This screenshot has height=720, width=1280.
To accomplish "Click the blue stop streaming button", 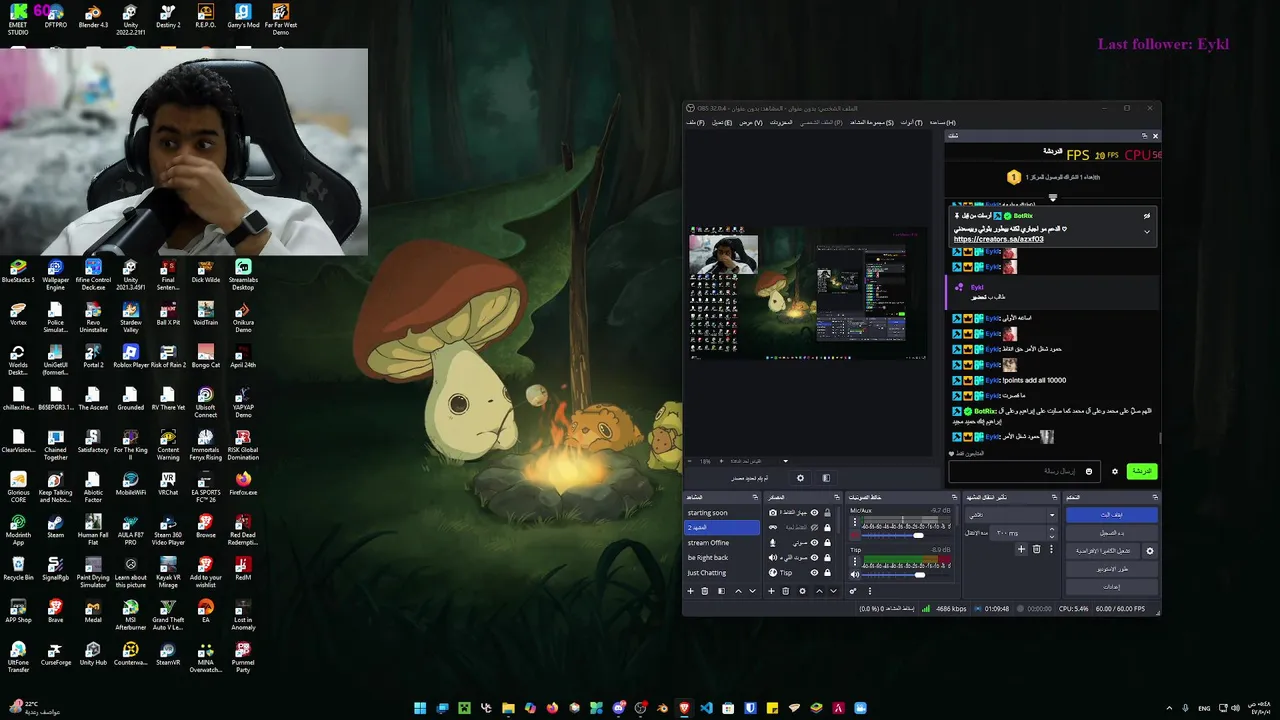I will (x=1112, y=515).
